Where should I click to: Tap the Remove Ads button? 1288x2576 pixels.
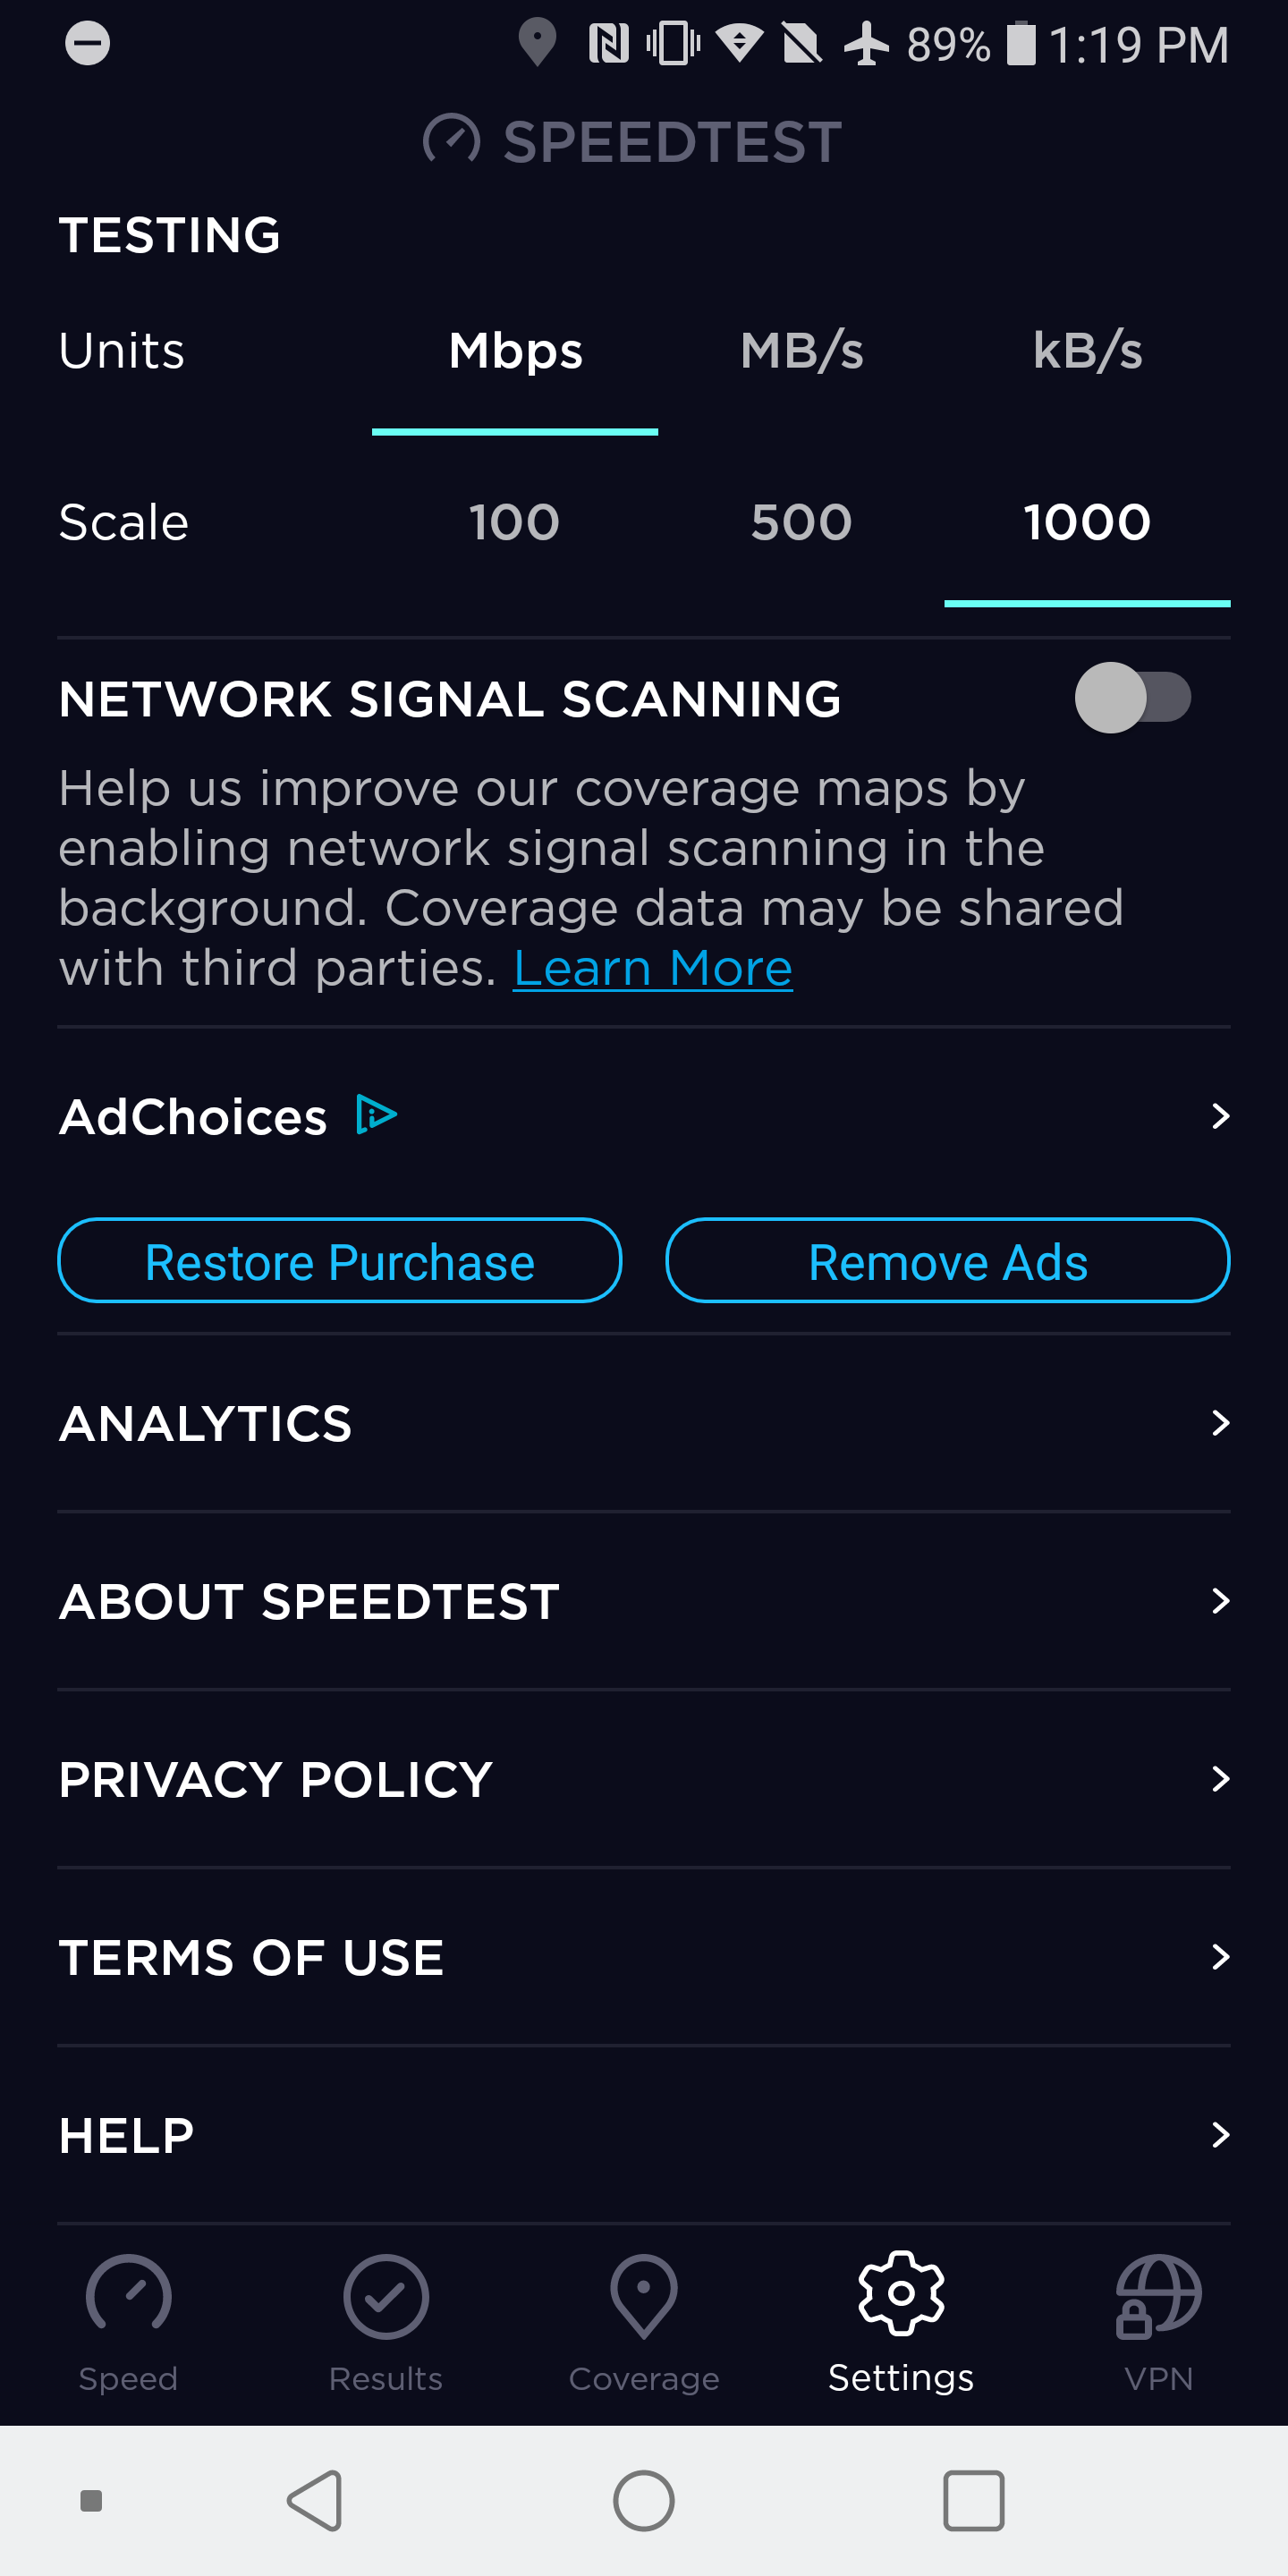(947, 1261)
